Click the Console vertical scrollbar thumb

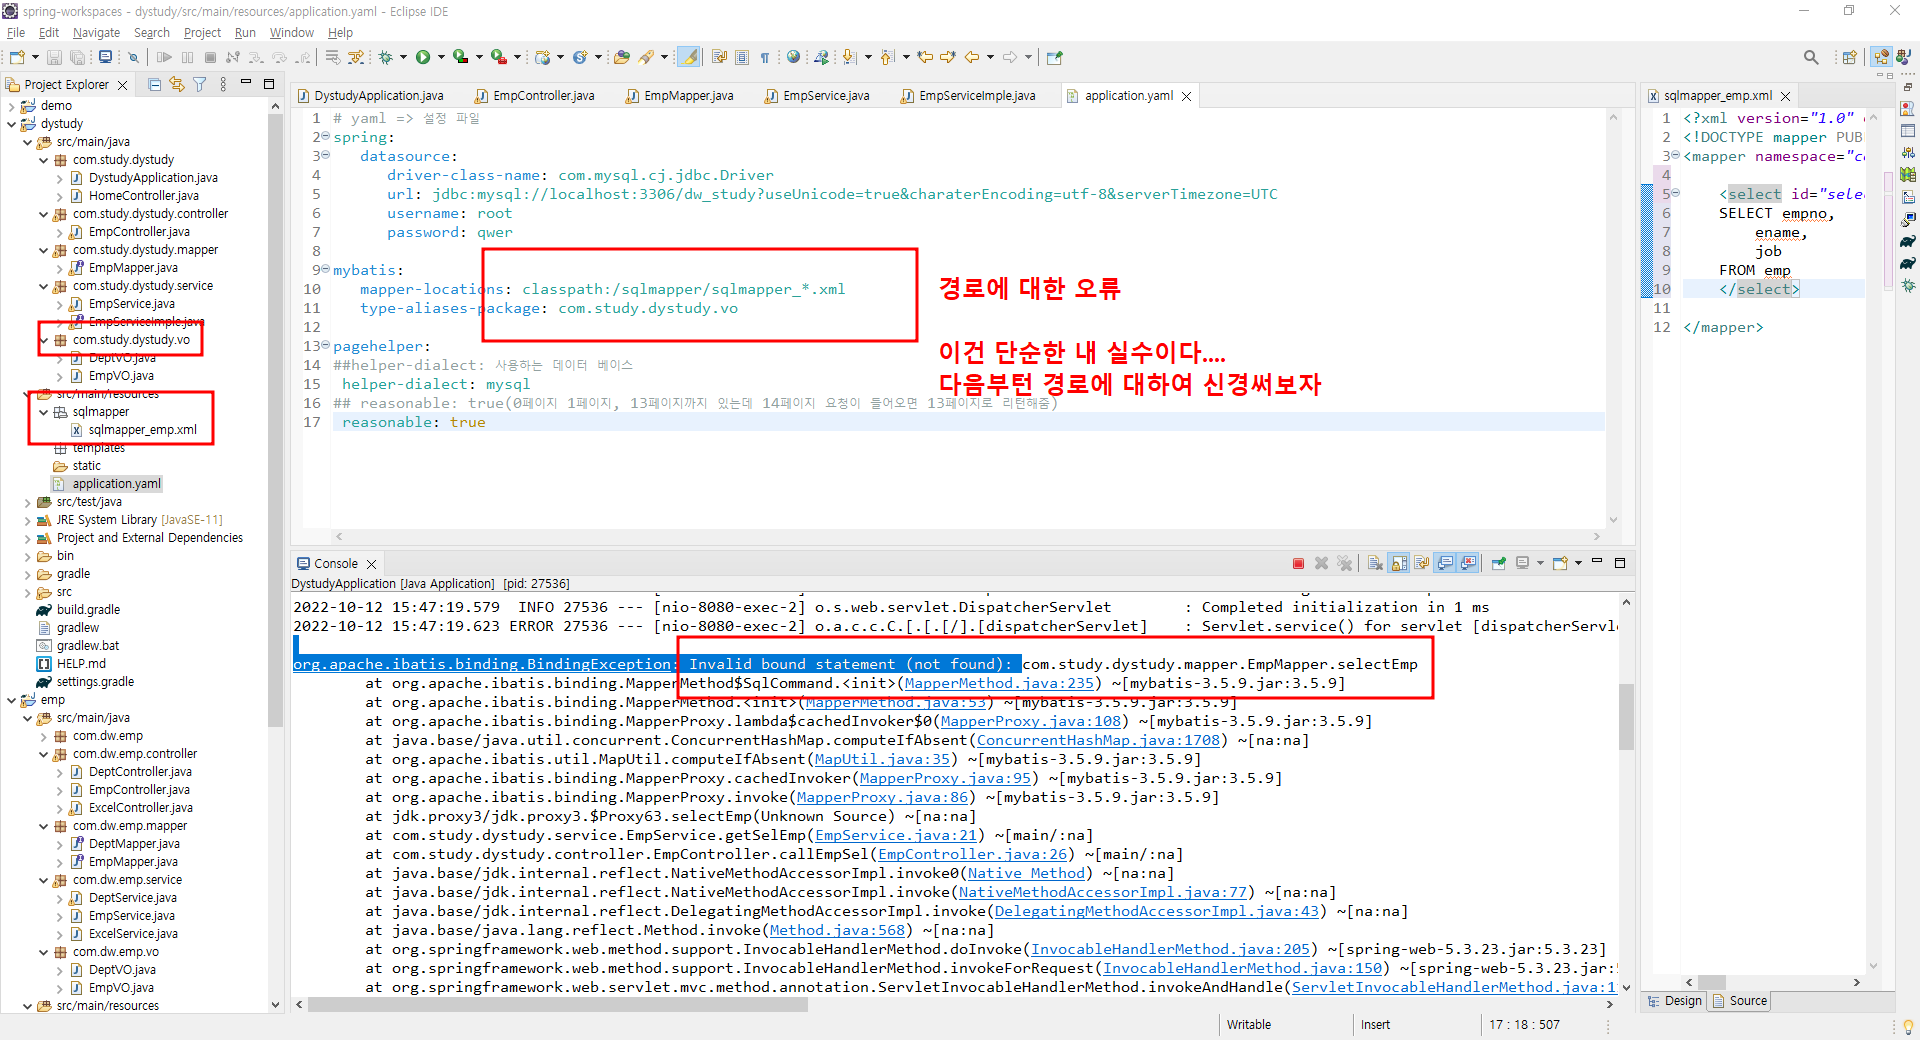pyautogui.click(x=1626, y=716)
